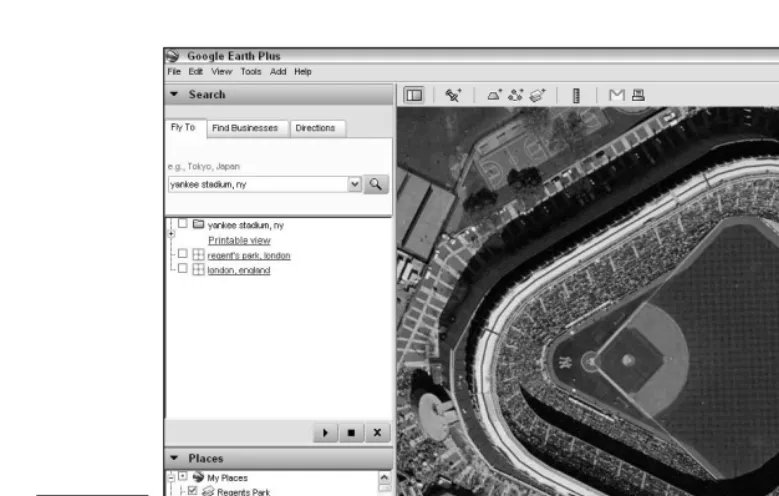Collapse the My Places tree node
The width and height of the screenshot is (779, 496).
click(171, 477)
